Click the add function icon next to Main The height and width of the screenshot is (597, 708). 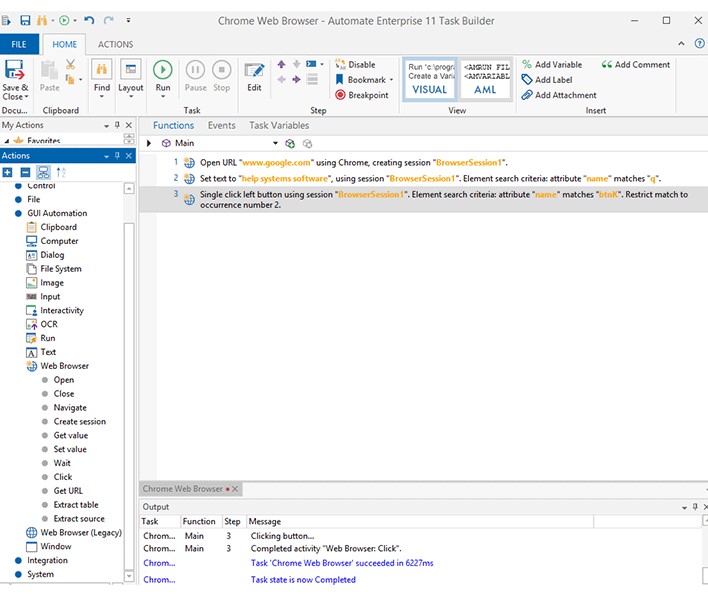(290, 144)
